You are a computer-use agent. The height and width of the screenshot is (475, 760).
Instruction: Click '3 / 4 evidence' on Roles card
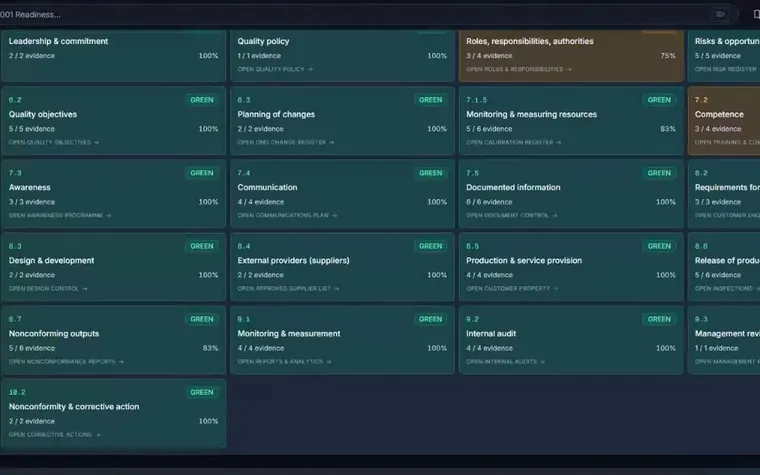coord(489,56)
